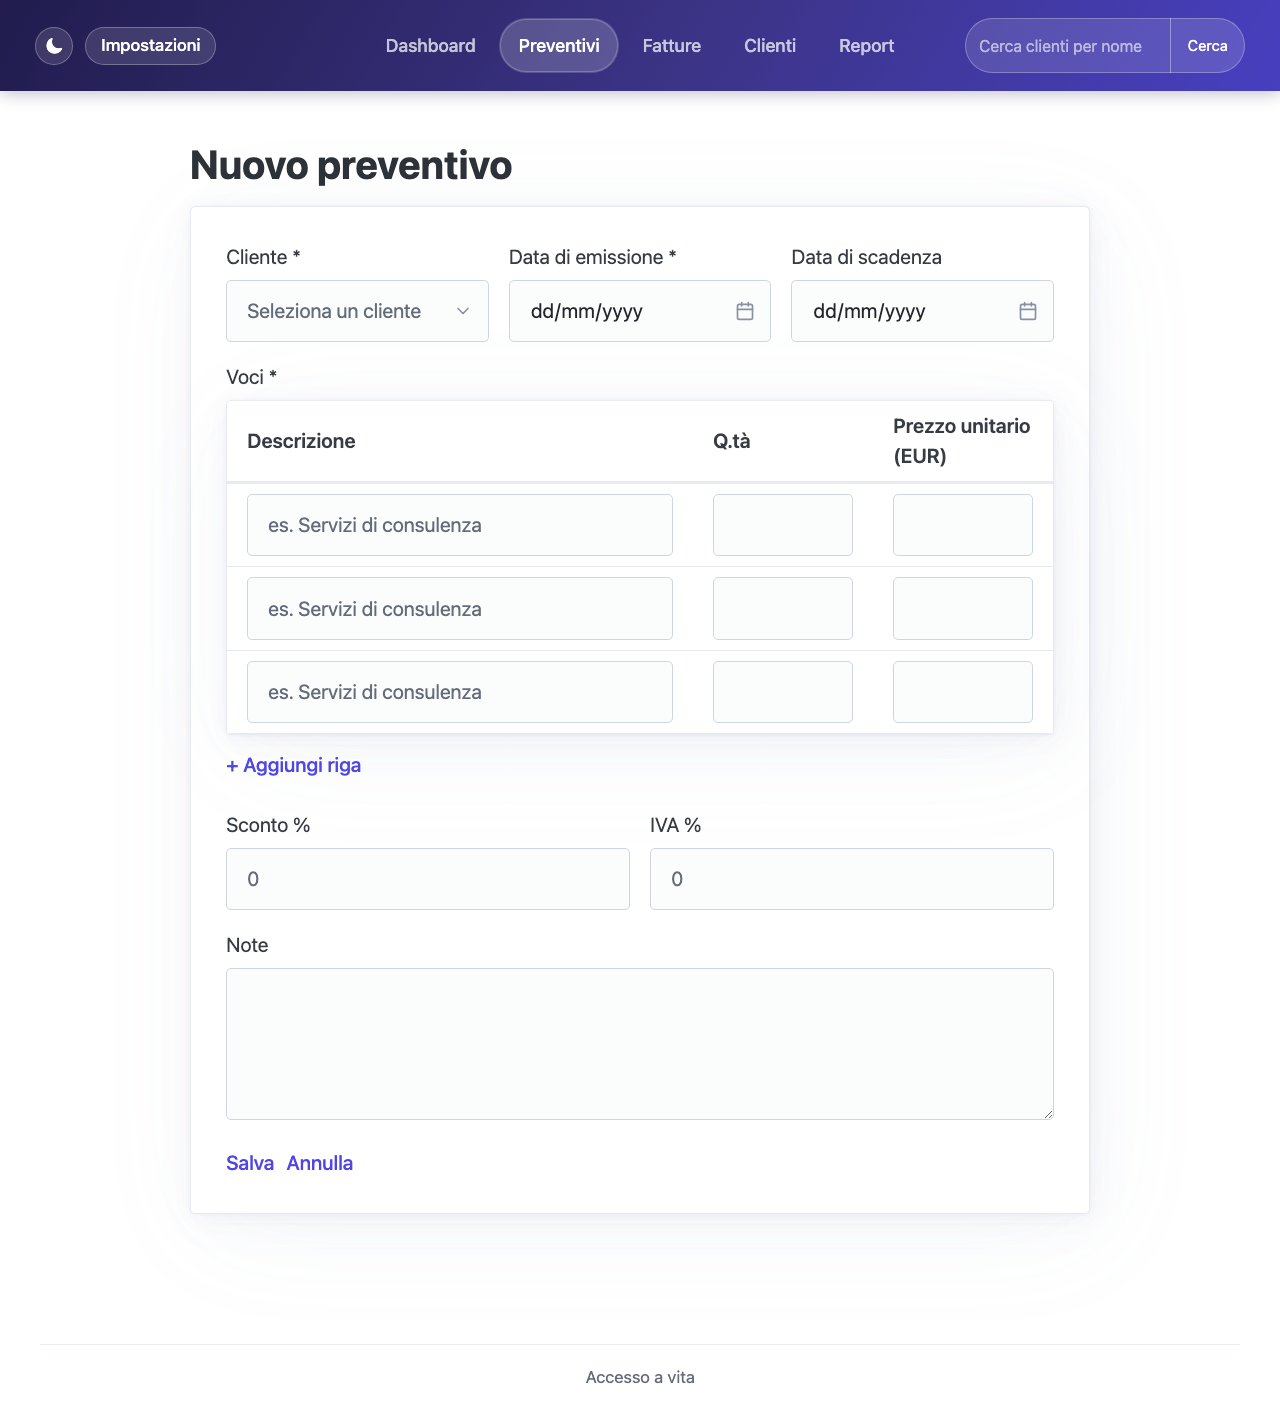This screenshot has height=1410, width=1280.
Task: Save the quote with Salva
Action: click(250, 1163)
